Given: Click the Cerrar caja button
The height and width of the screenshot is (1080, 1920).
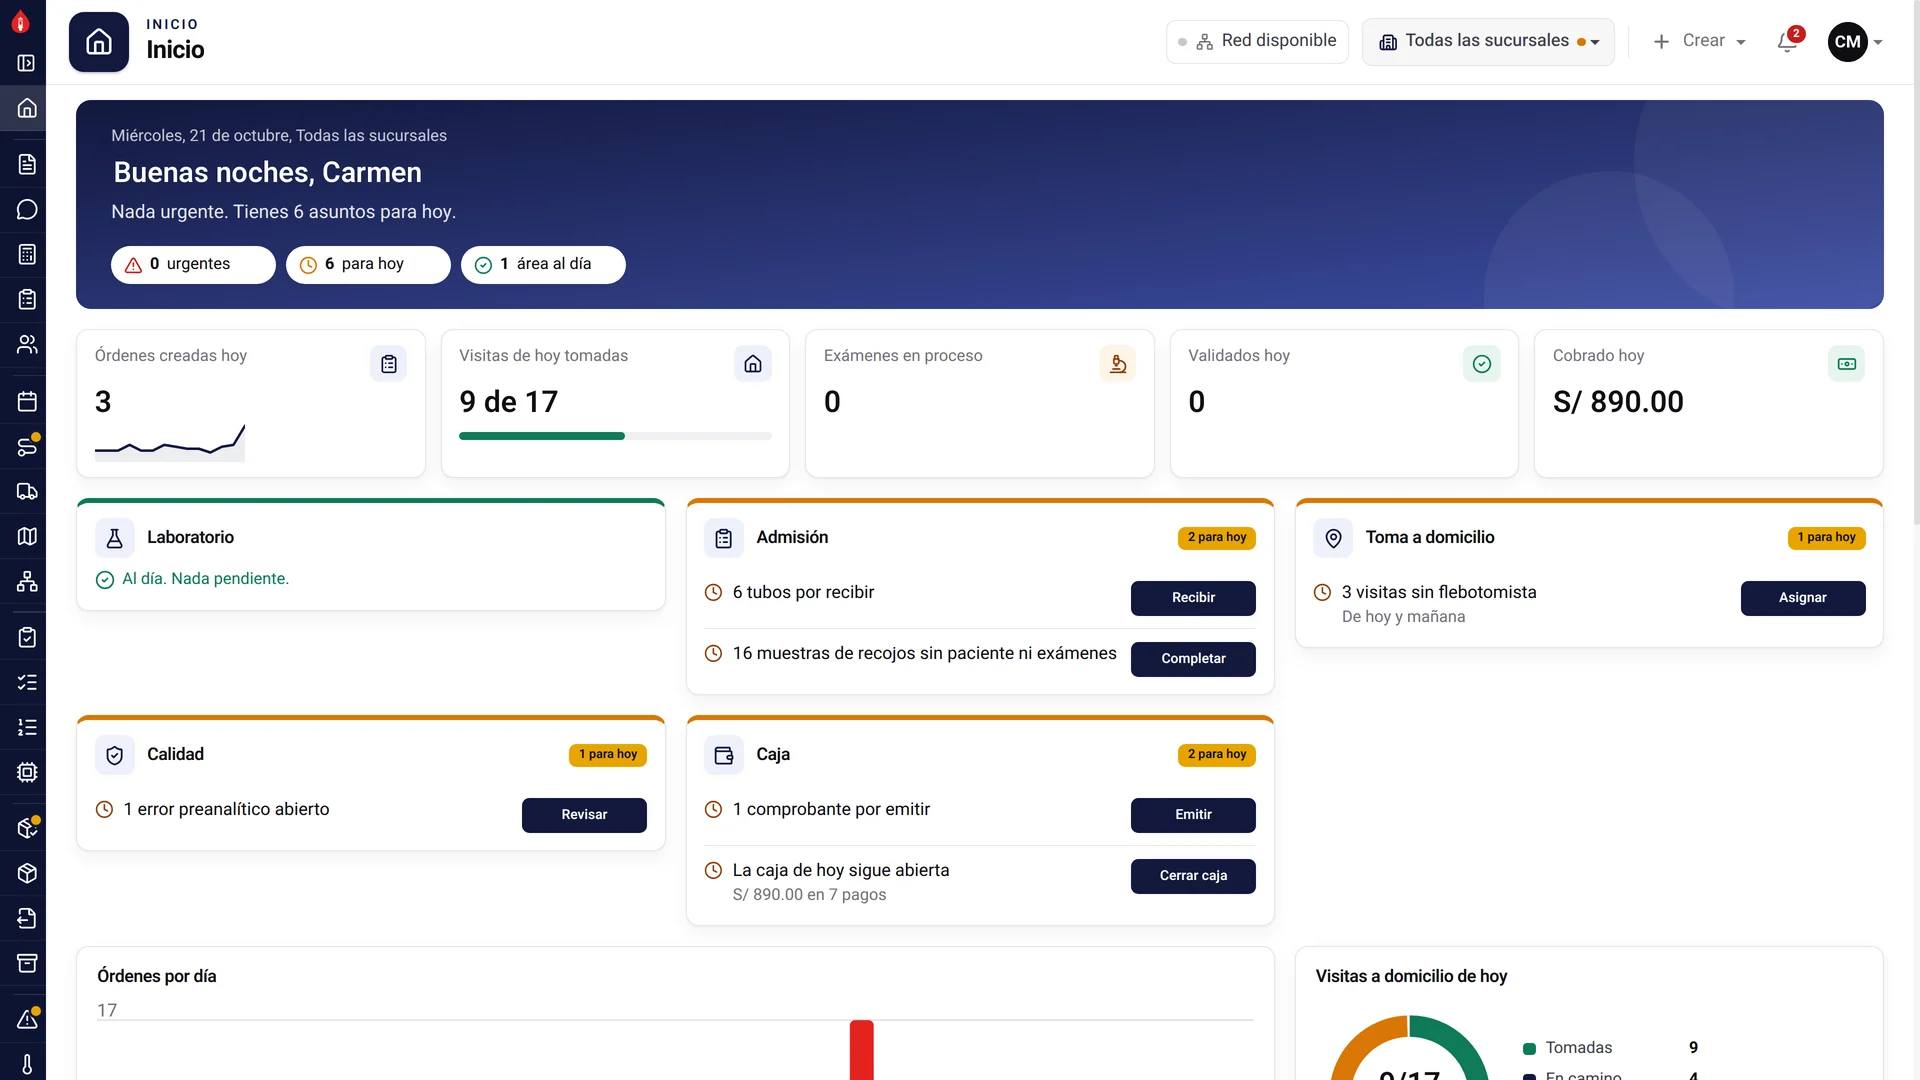Looking at the screenshot, I should coord(1193,875).
